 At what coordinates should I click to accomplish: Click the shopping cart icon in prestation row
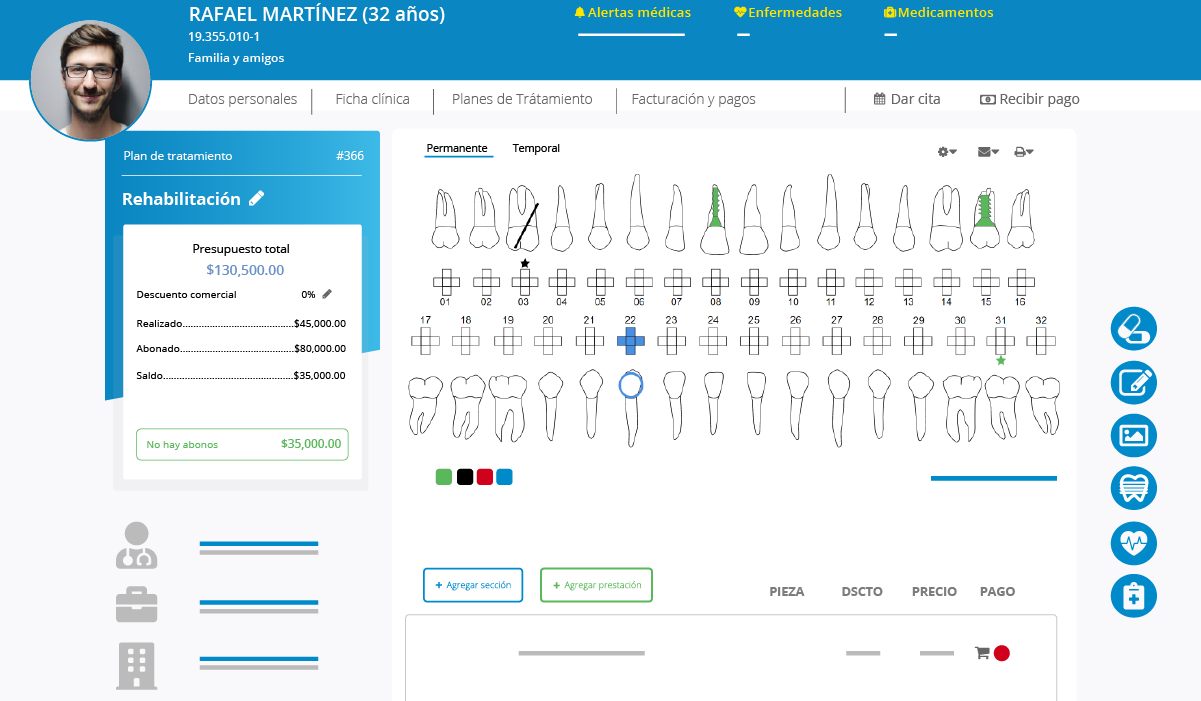pos(983,652)
